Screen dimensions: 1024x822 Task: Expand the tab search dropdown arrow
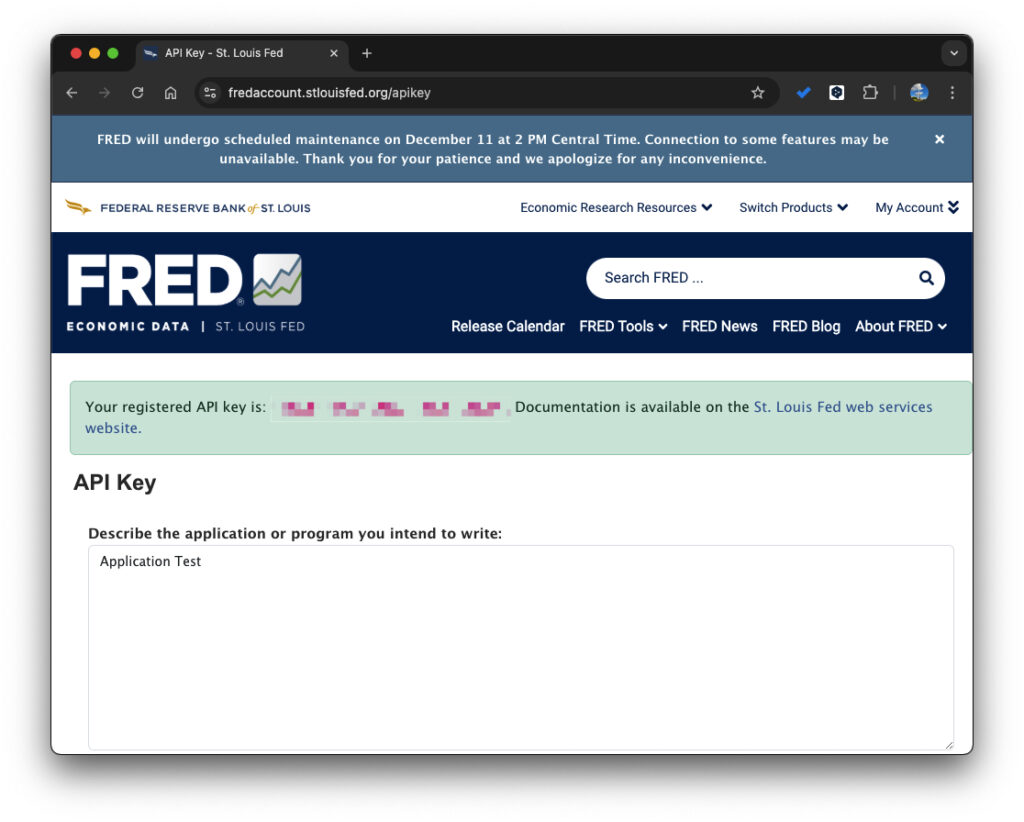pyautogui.click(x=953, y=54)
